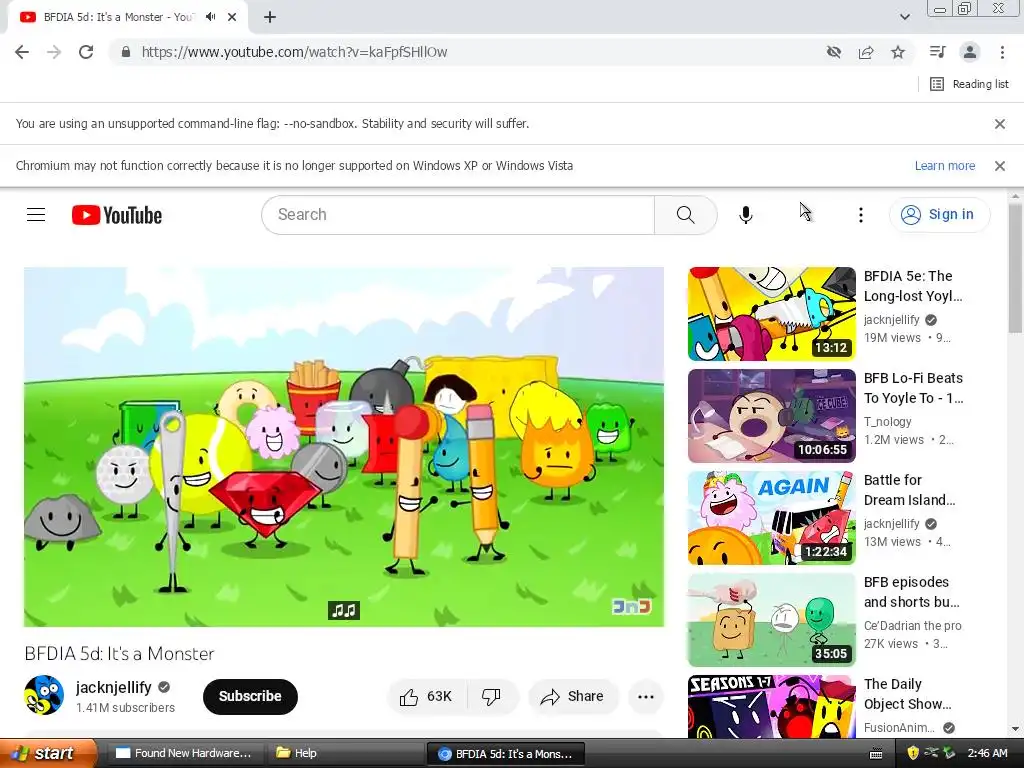The height and width of the screenshot is (768, 1024).
Task: Open the Learn more link
Action: click(x=944, y=166)
